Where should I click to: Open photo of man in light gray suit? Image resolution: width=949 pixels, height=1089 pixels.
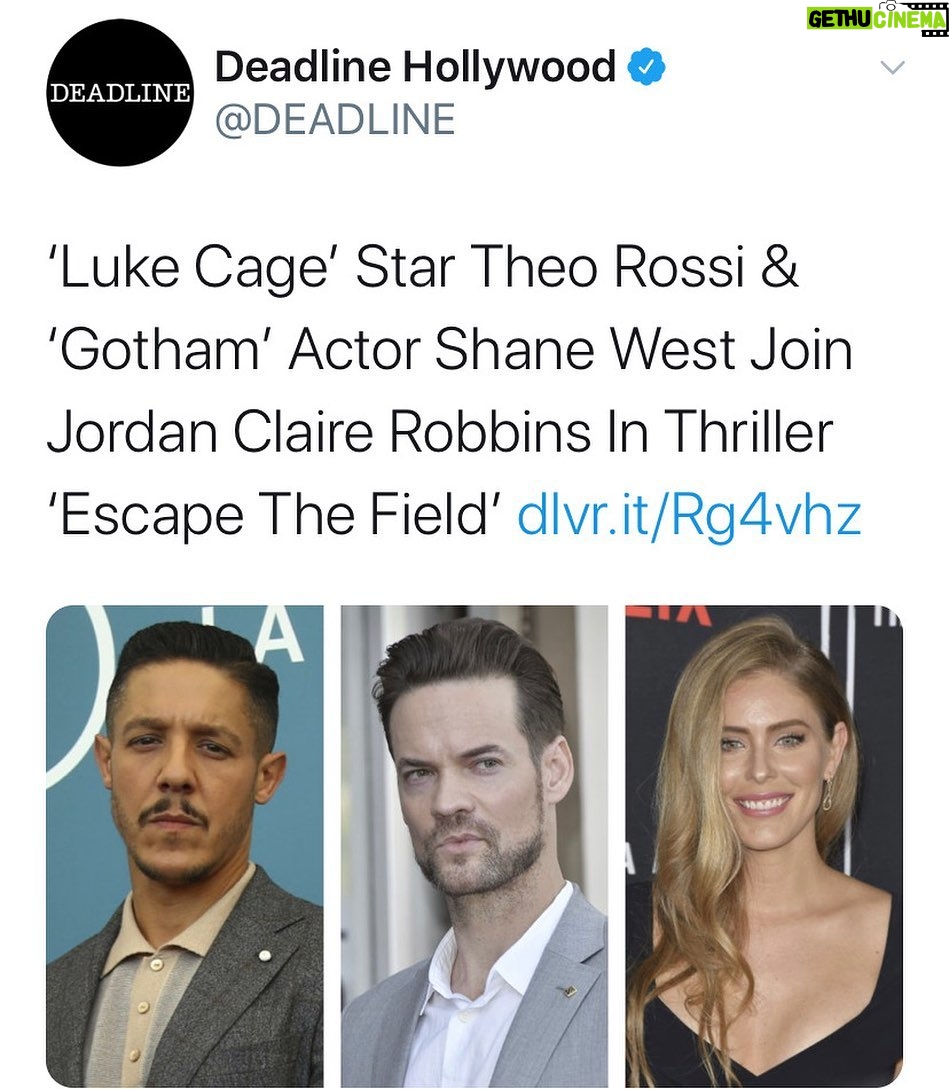click(474, 846)
